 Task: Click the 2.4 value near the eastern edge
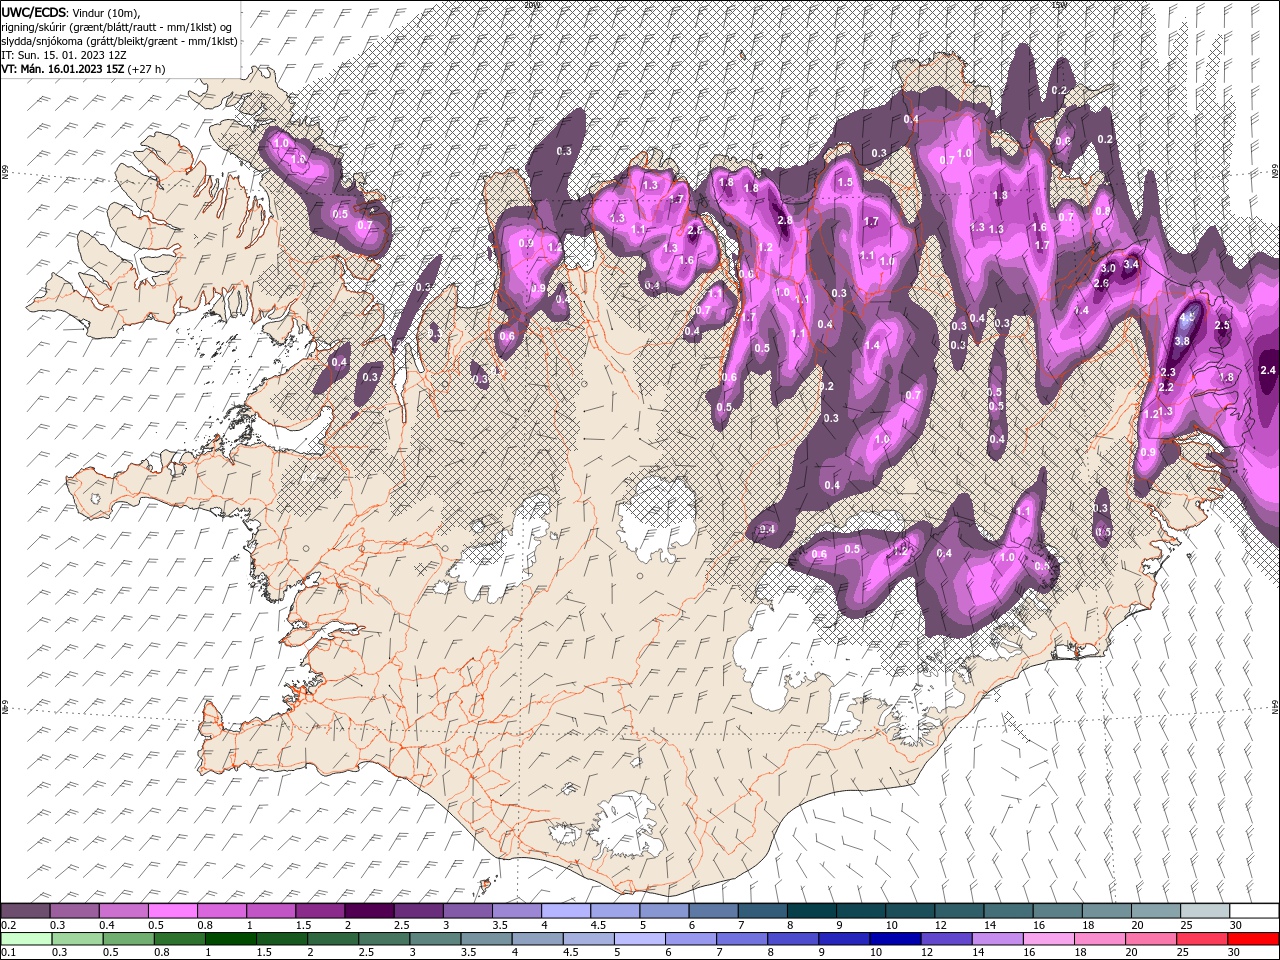(x=1268, y=370)
